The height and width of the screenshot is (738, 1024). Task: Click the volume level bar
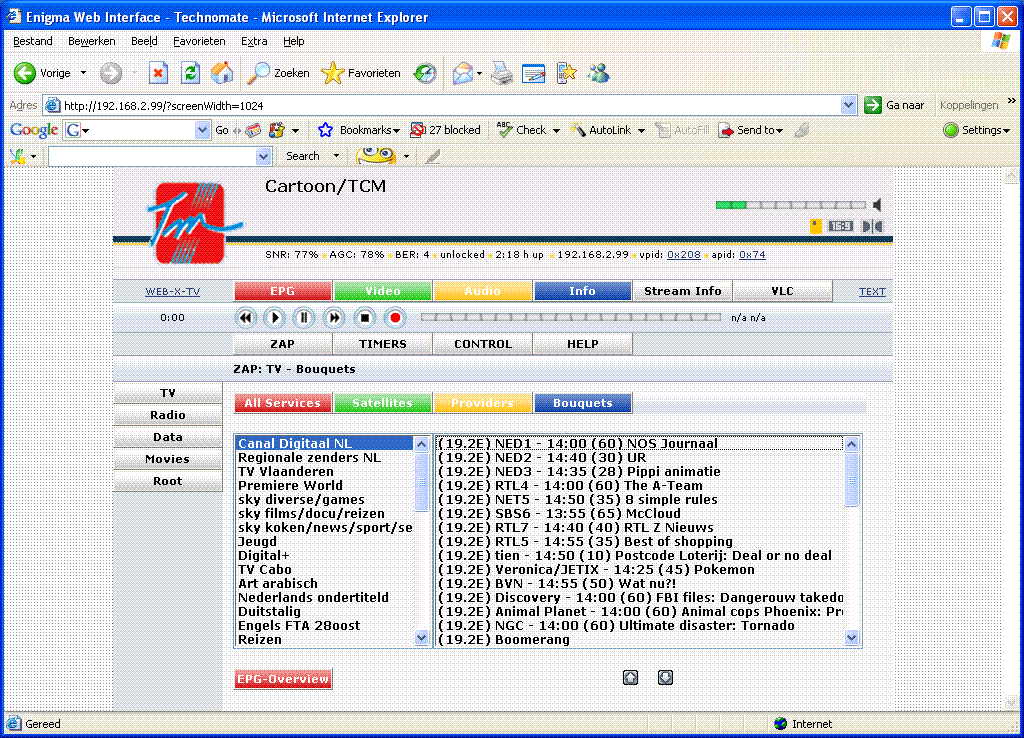791,205
